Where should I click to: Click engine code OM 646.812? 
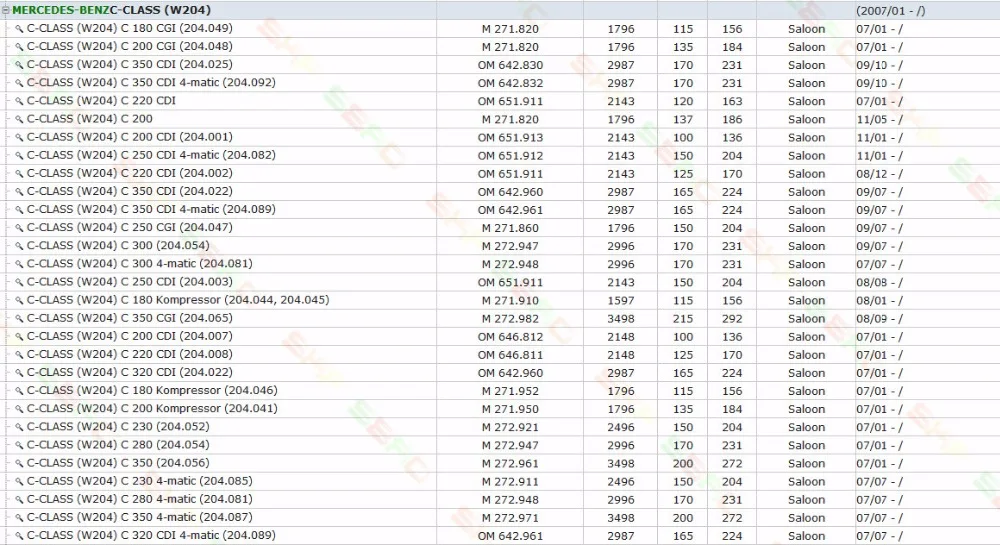coord(510,337)
